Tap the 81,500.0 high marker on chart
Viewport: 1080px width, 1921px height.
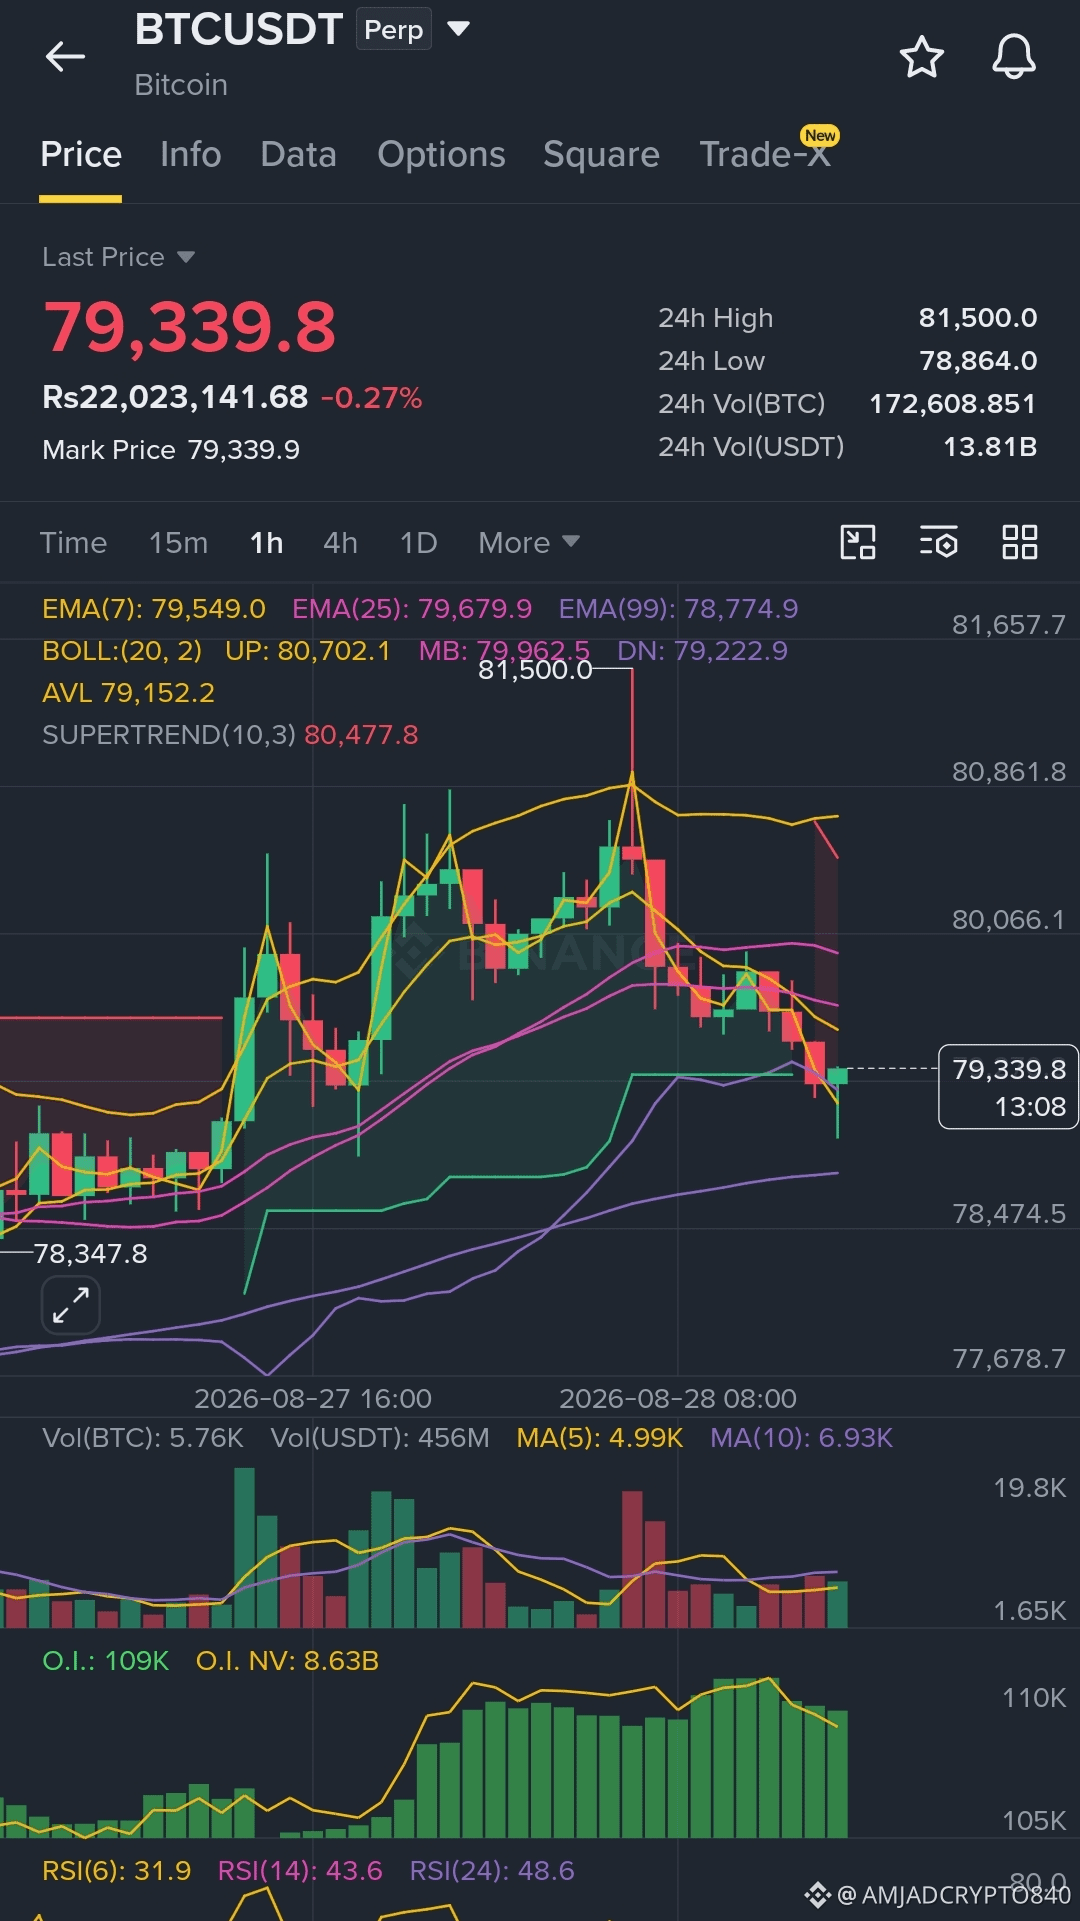click(535, 670)
